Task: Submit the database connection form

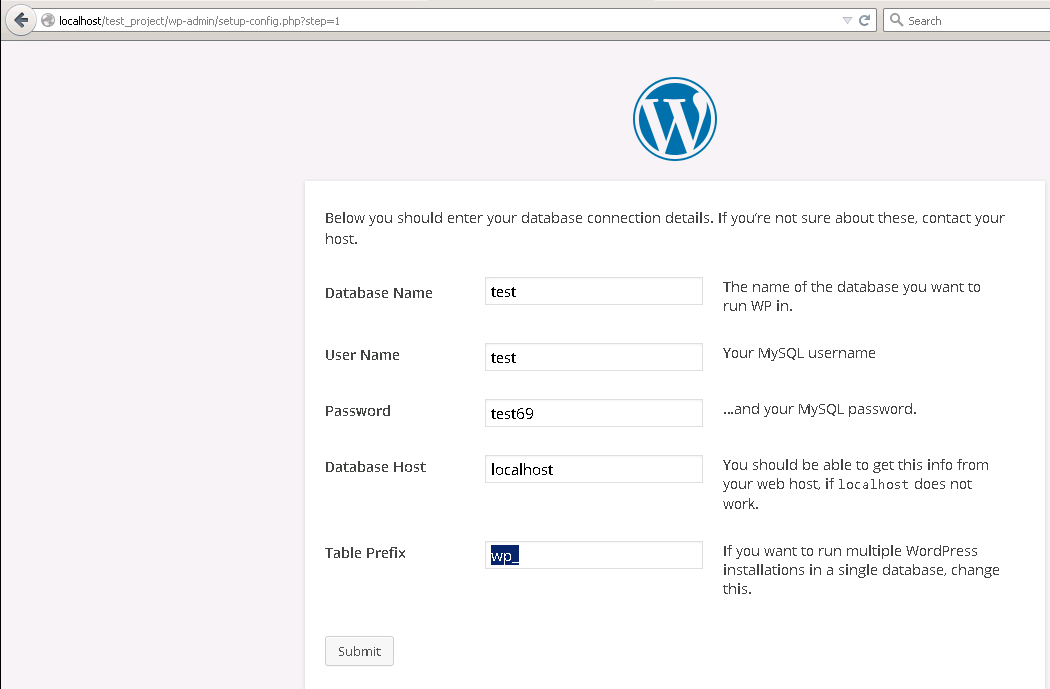Action: [x=360, y=651]
